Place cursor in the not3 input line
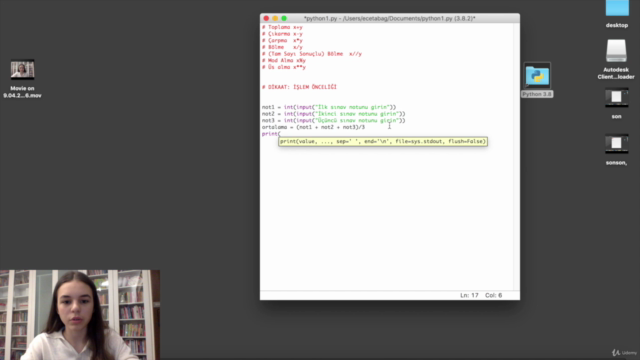Image resolution: width=640 pixels, height=360 pixels. [x=333, y=120]
